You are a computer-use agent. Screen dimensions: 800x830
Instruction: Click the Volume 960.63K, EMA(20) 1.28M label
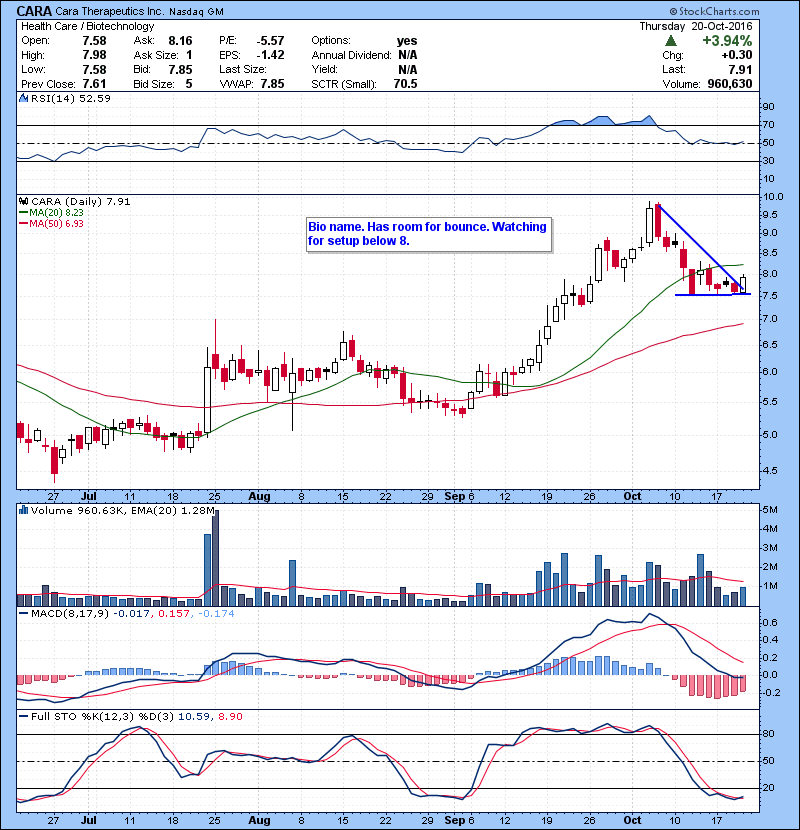(123, 511)
